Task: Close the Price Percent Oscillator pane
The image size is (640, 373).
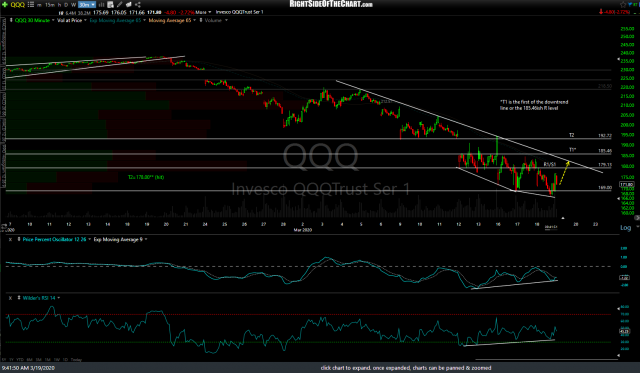Action: tap(10, 240)
